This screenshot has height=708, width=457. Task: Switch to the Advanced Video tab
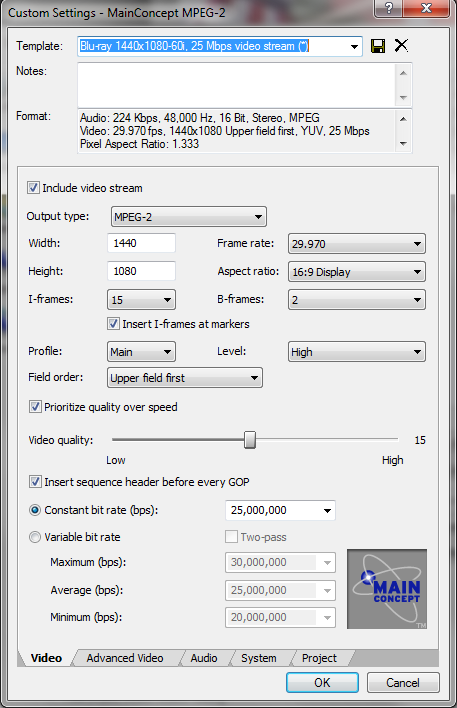pos(125,658)
